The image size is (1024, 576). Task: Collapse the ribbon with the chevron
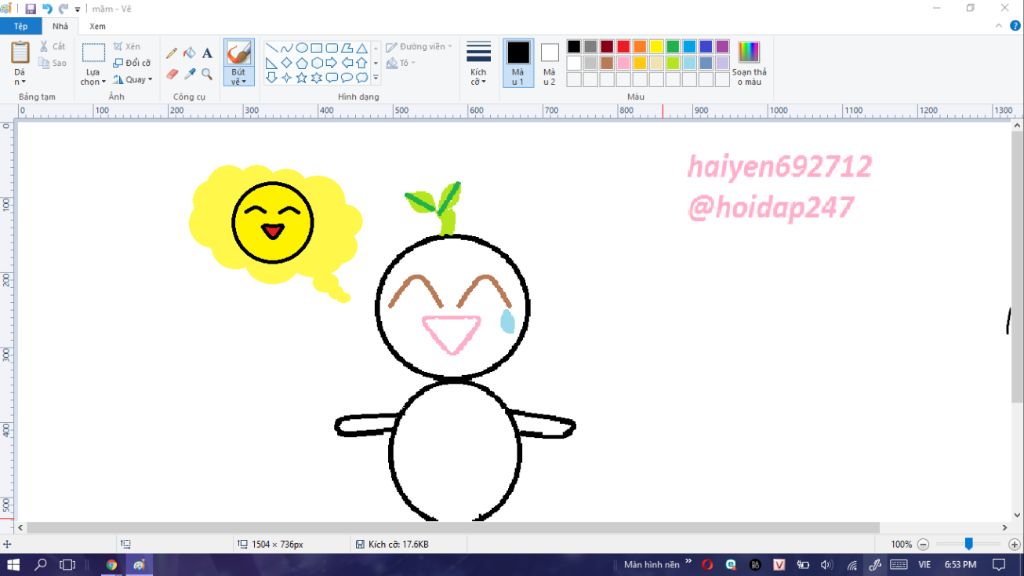tap(999, 26)
